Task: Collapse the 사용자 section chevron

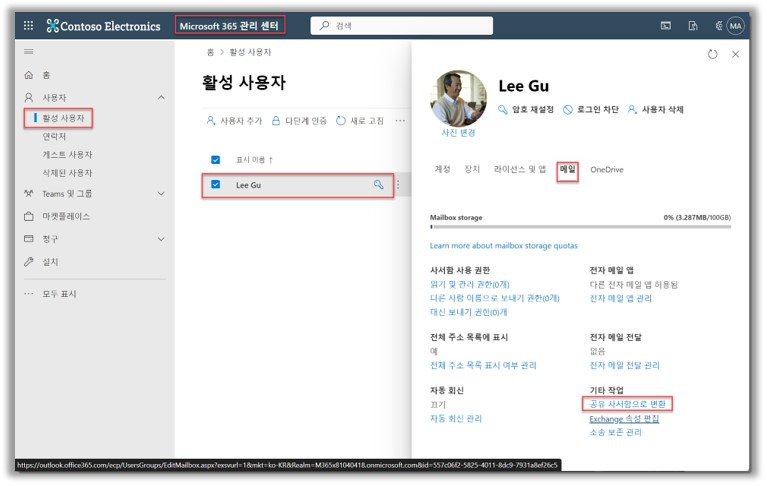Action: point(161,98)
